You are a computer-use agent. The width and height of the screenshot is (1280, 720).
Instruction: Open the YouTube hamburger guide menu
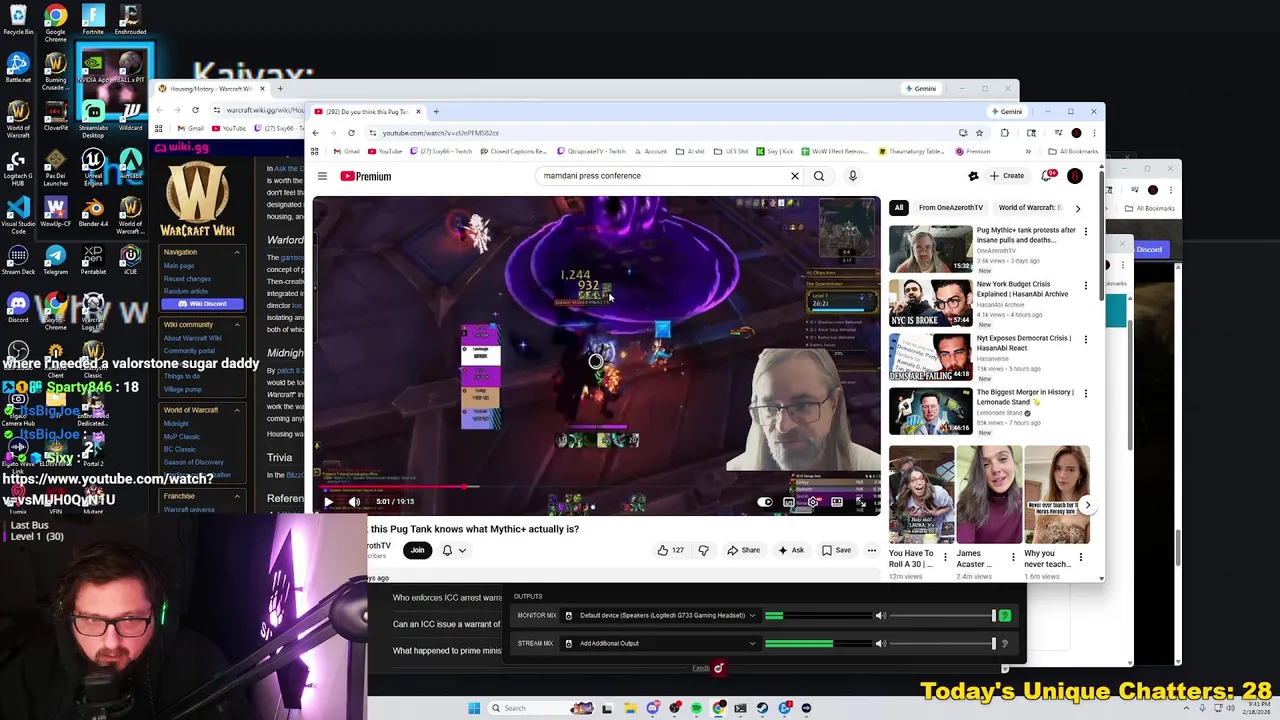322,176
